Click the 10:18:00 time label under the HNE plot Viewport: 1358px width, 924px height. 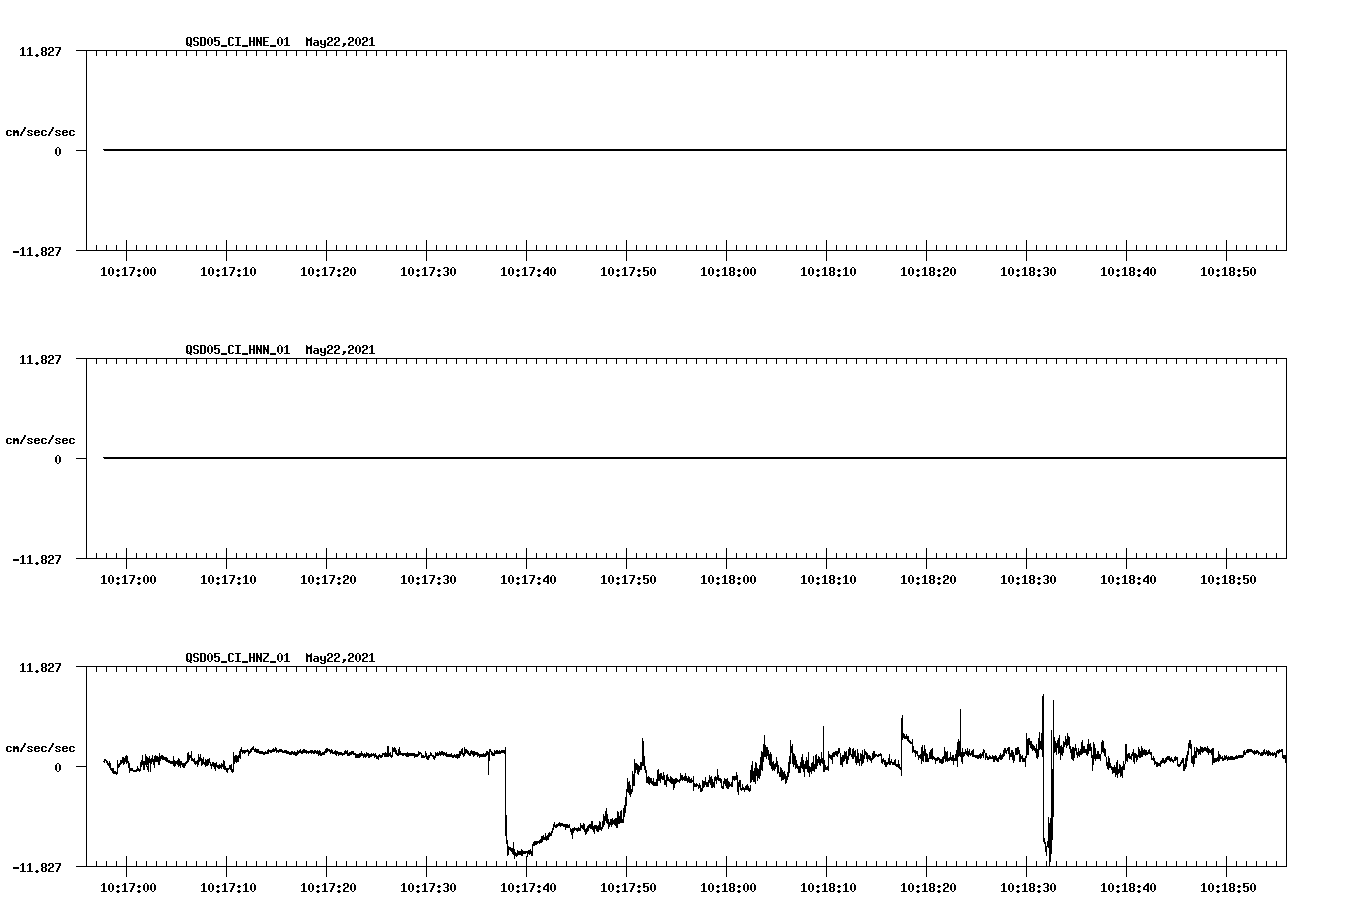728,272
